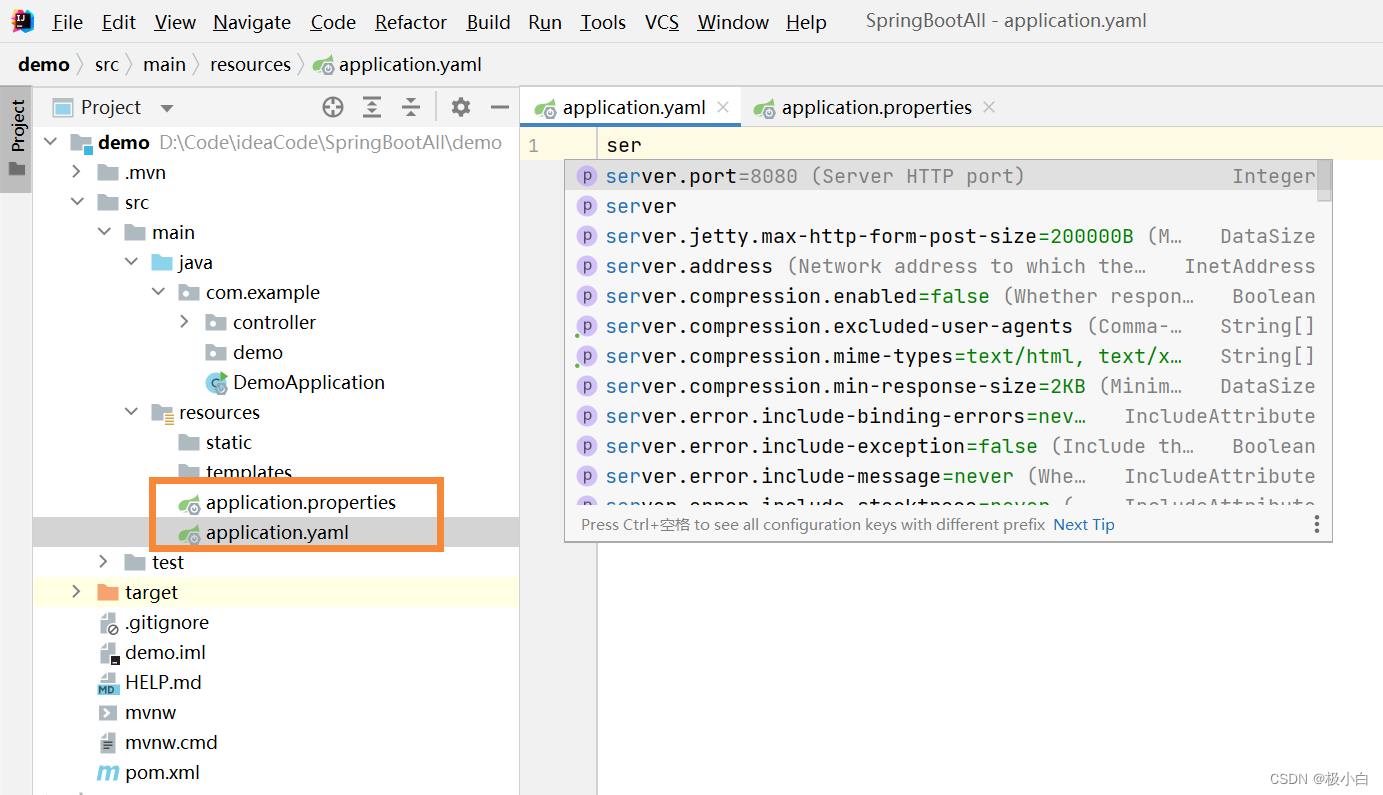
Task: Click the DemoApplication class icon
Action: click(216, 382)
